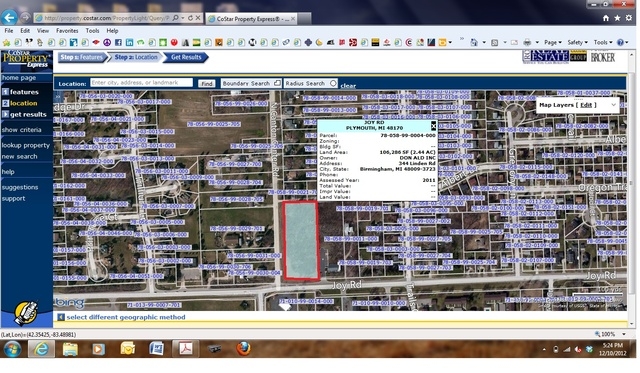
Task: Click the Location search input field
Action: pyautogui.click(x=141, y=82)
